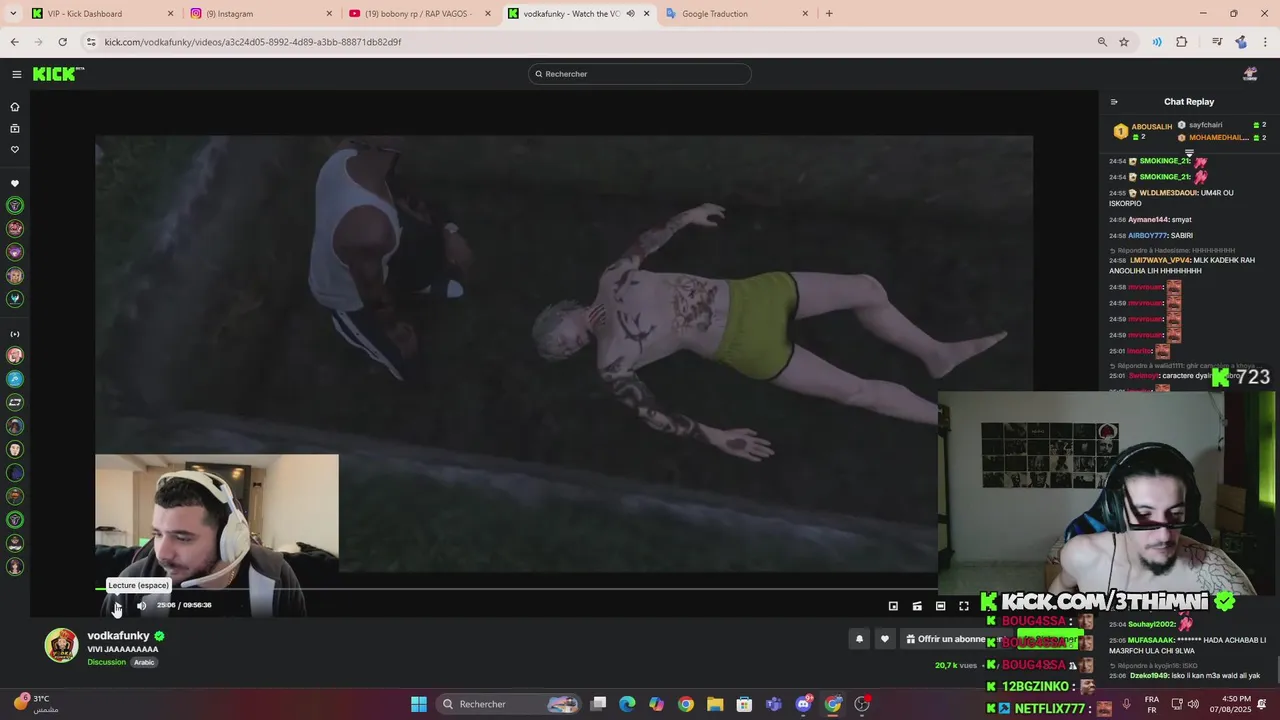Viewport: 1280px width, 720px height.
Task: Follow vodkafunky with heart button
Action: [884, 639]
